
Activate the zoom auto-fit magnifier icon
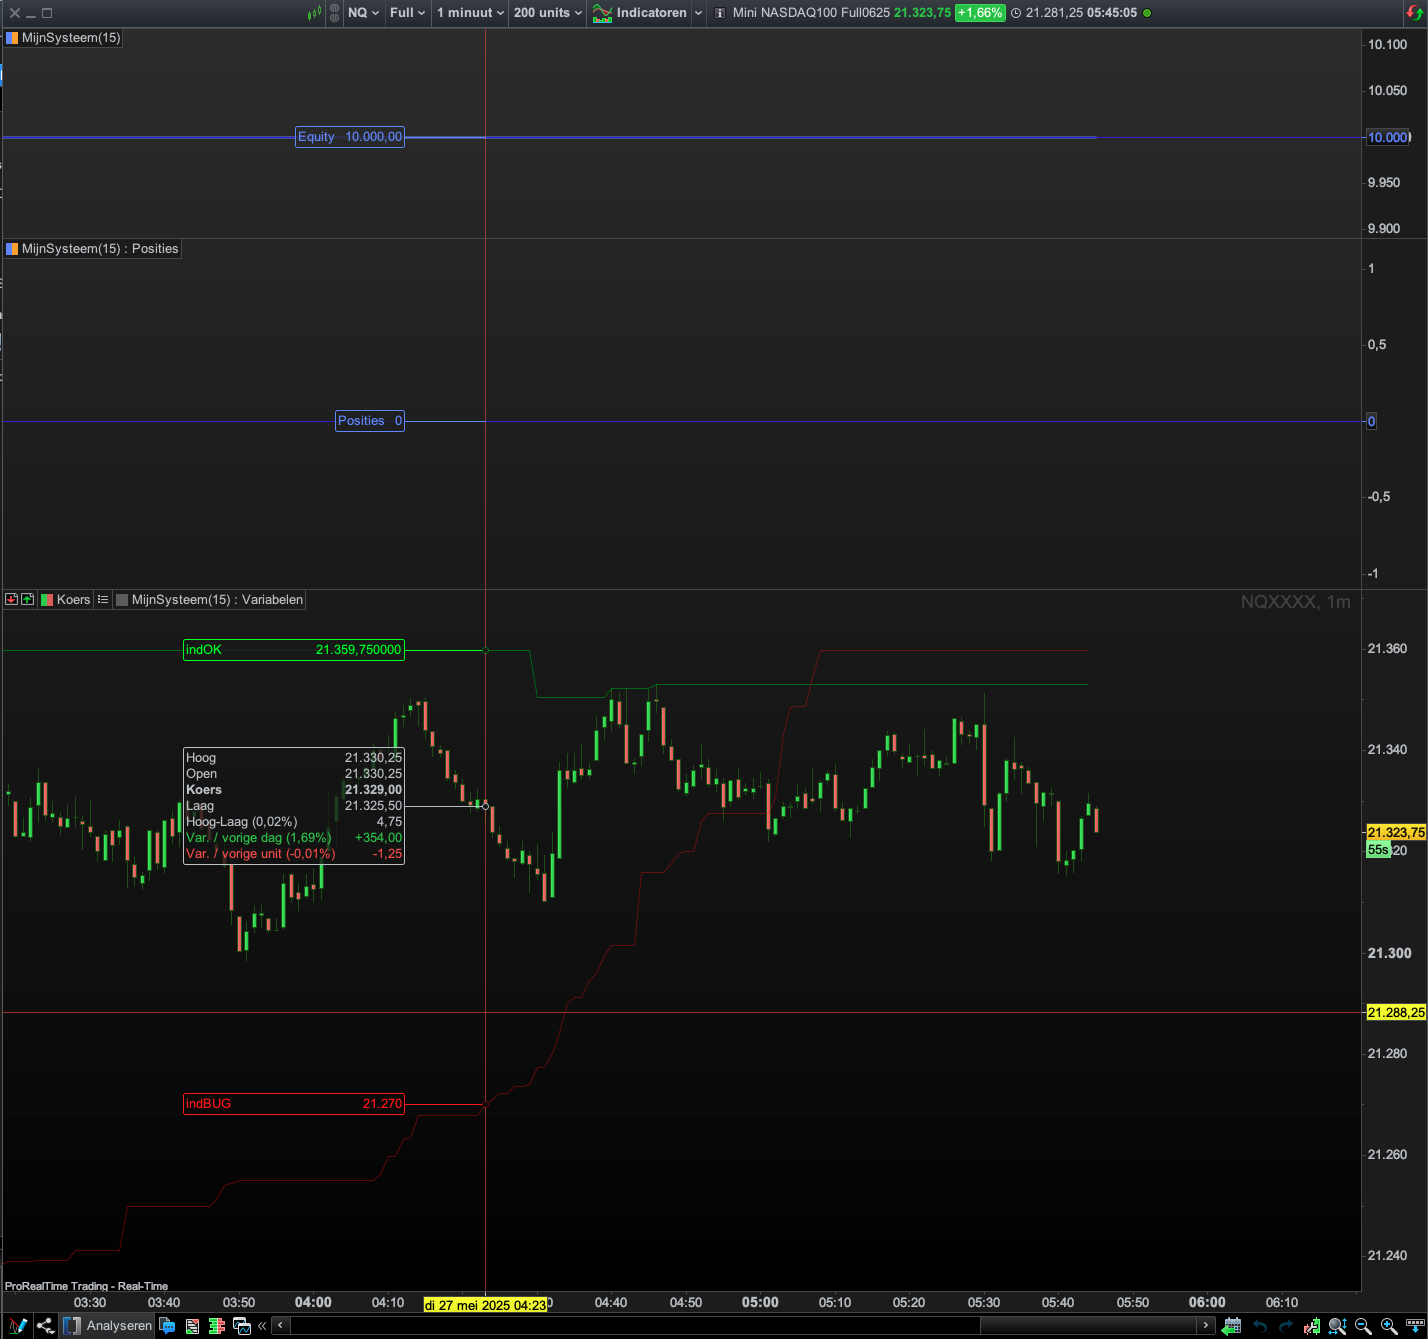(1337, 1326)
